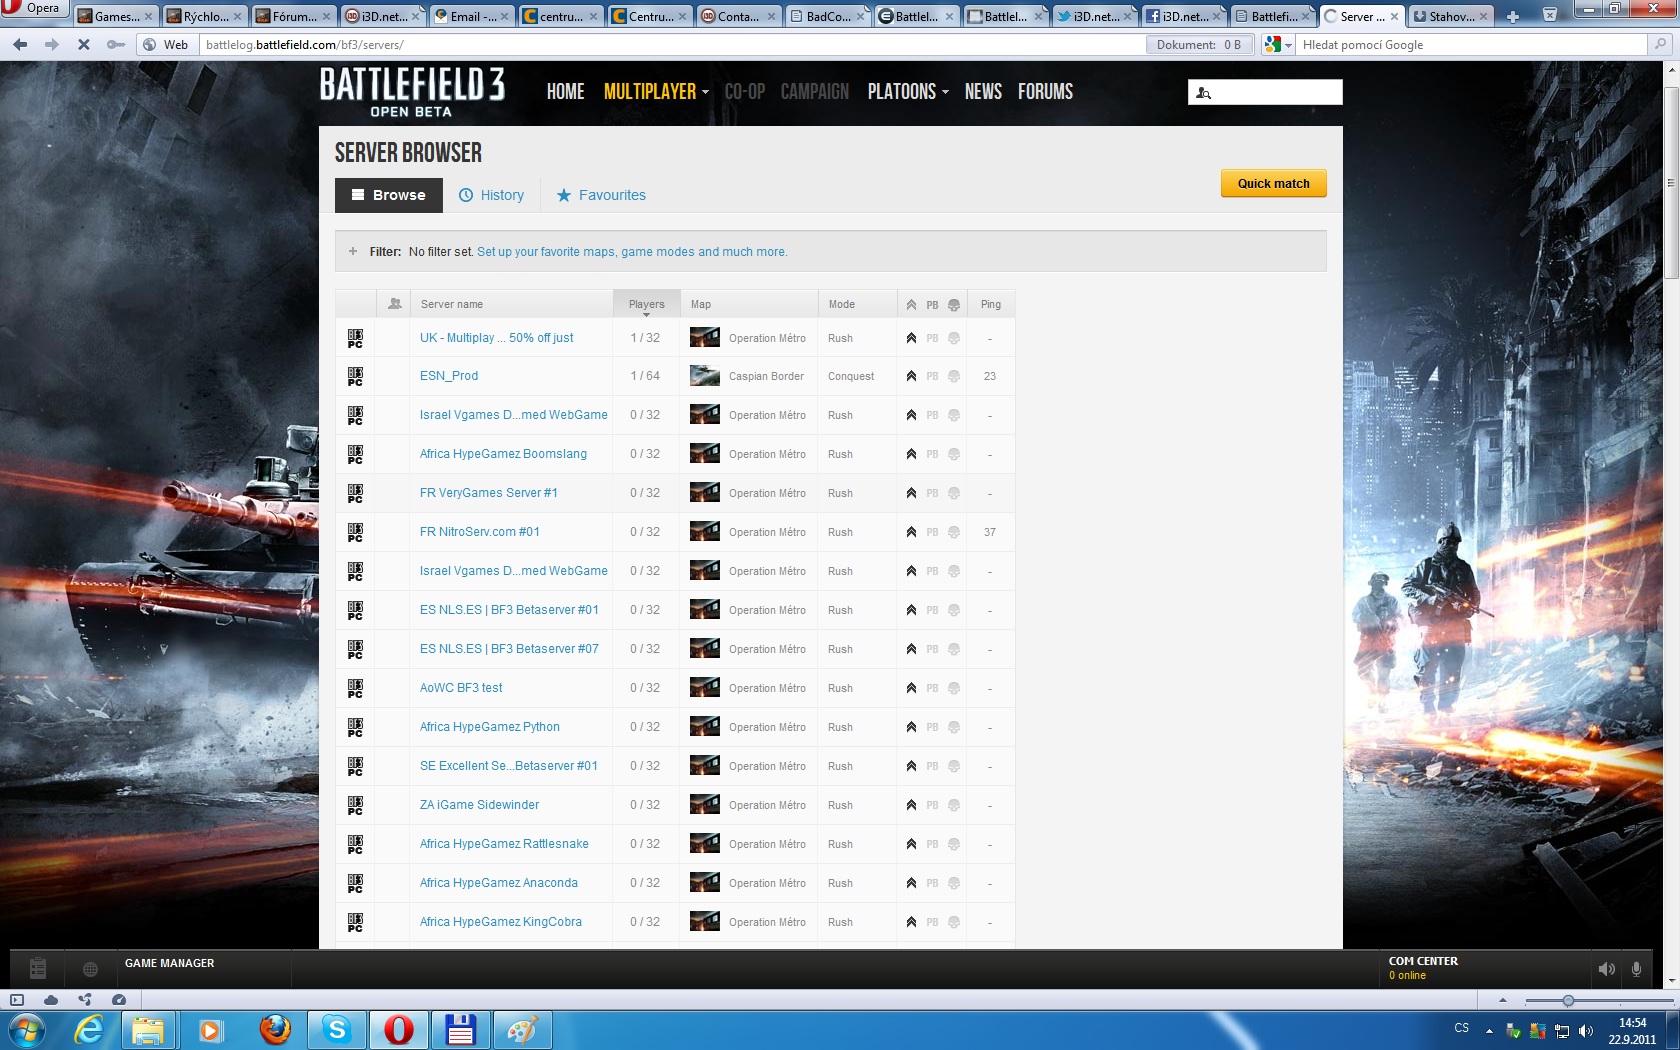Open the Forums section
This screenshot has height=1050, width=1680.
(x=1045, y=91)
